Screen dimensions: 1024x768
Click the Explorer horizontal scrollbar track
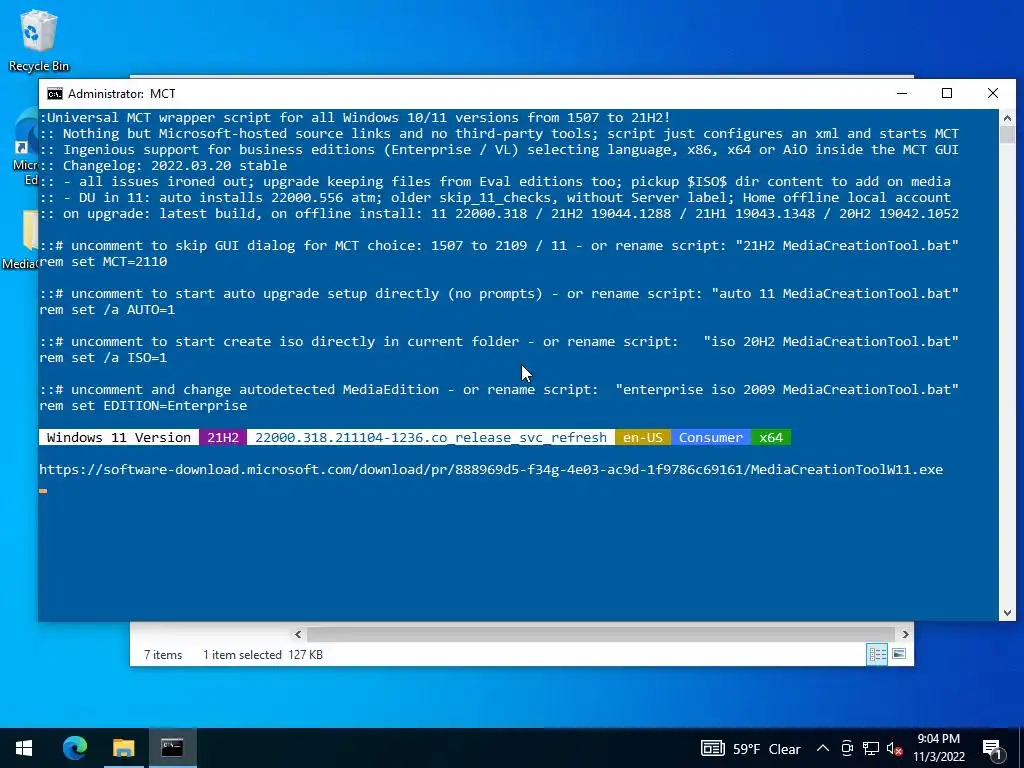[x=601, y=634]
